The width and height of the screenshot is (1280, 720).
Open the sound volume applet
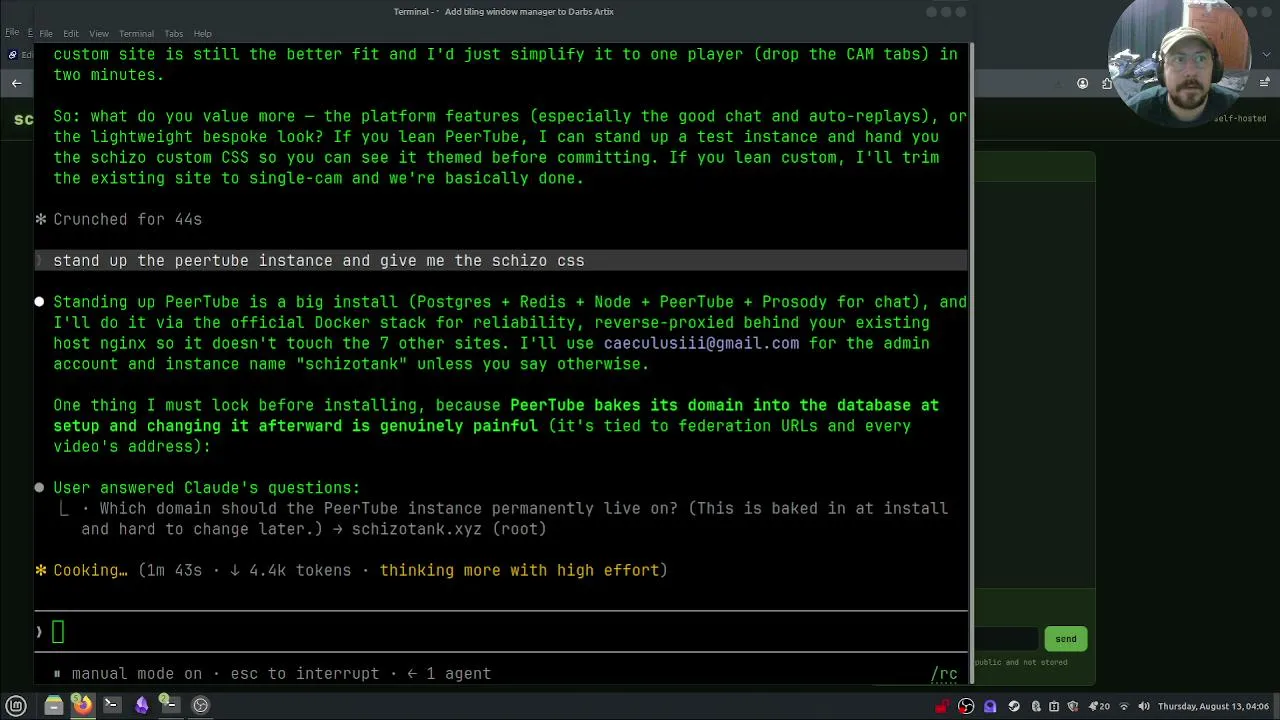coord(1144,706)
